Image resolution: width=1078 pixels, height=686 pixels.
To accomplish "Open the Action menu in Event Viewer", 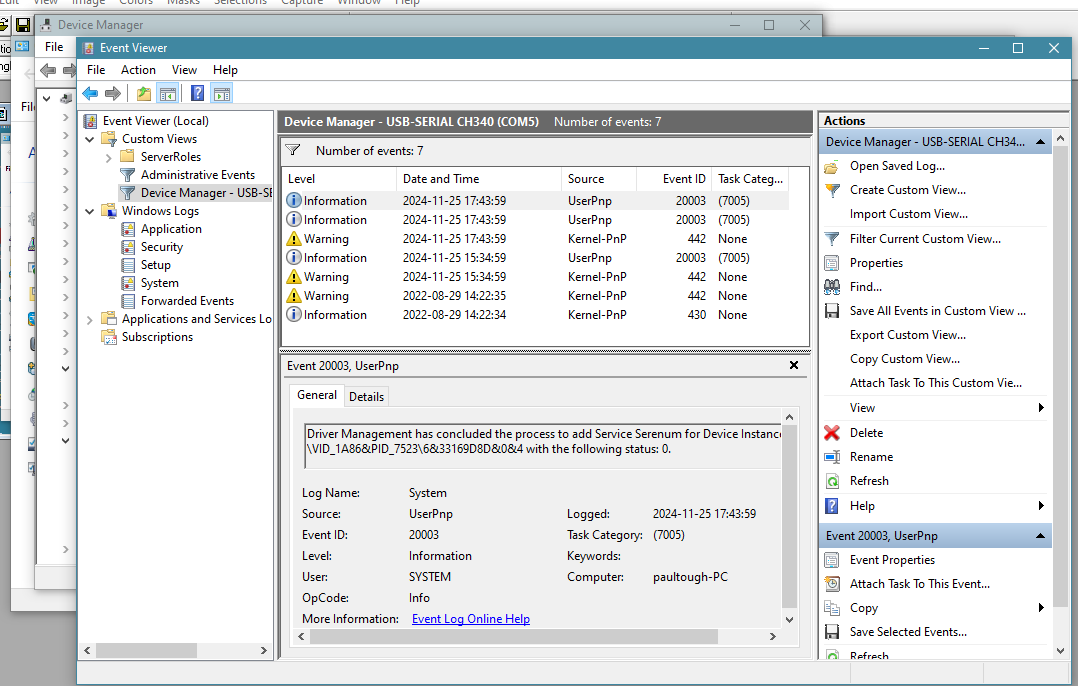I will coord(138,69).
